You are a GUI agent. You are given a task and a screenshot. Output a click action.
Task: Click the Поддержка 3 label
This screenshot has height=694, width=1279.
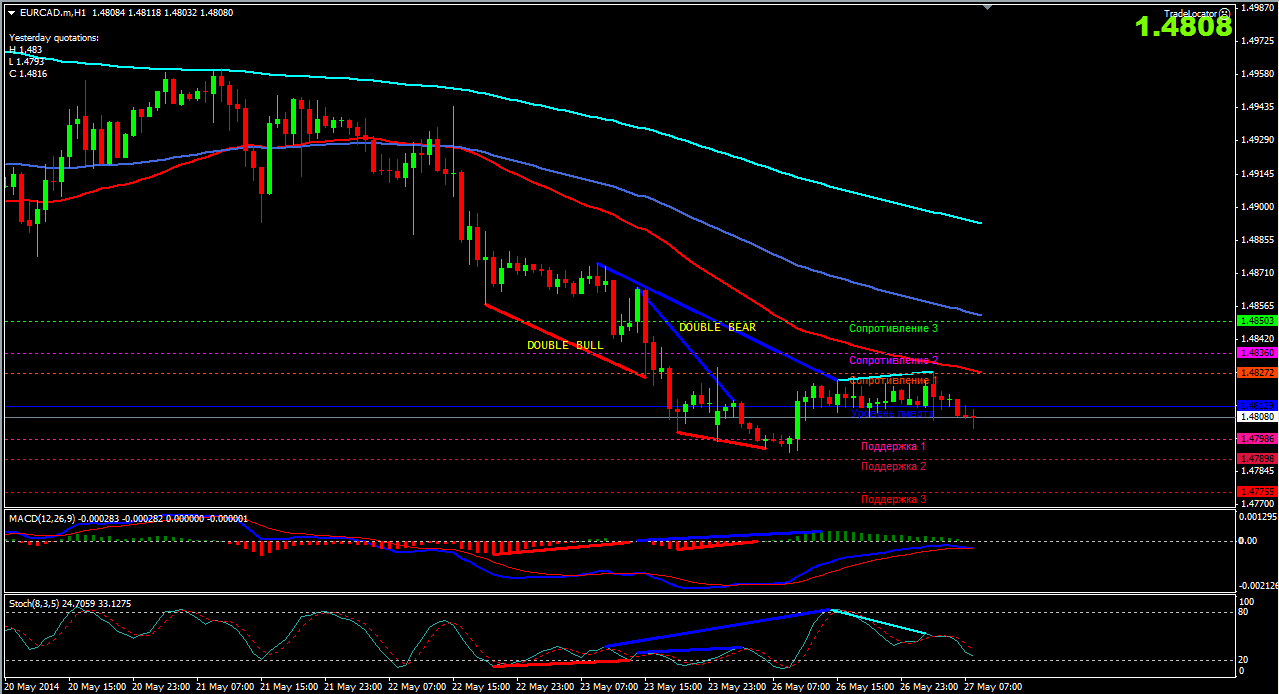(893, 499)
